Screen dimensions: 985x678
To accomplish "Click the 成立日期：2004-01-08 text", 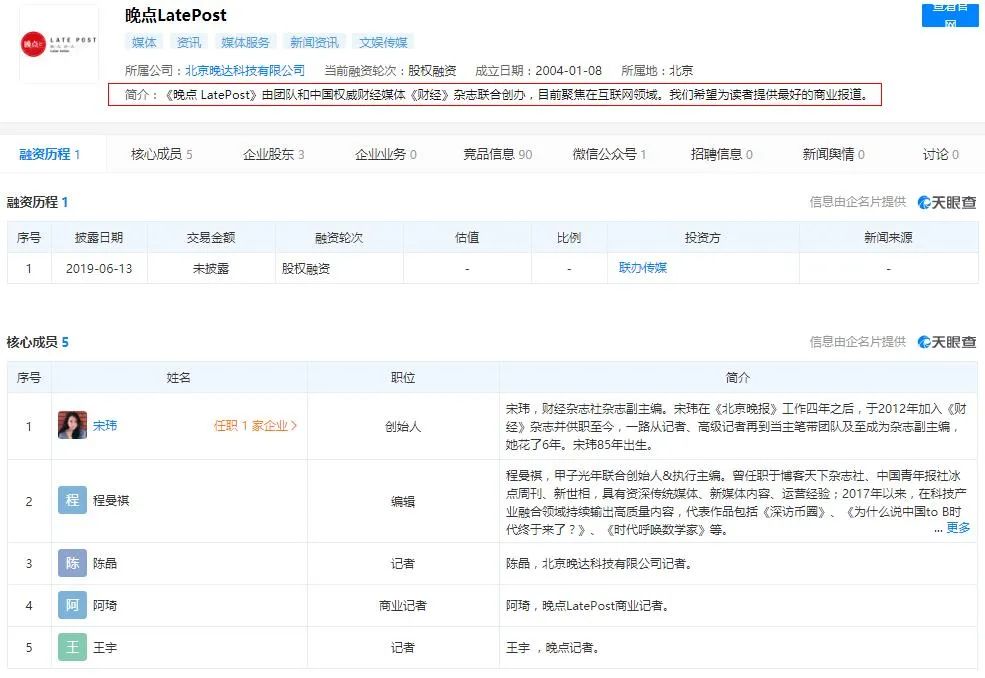I will (538, 70).
